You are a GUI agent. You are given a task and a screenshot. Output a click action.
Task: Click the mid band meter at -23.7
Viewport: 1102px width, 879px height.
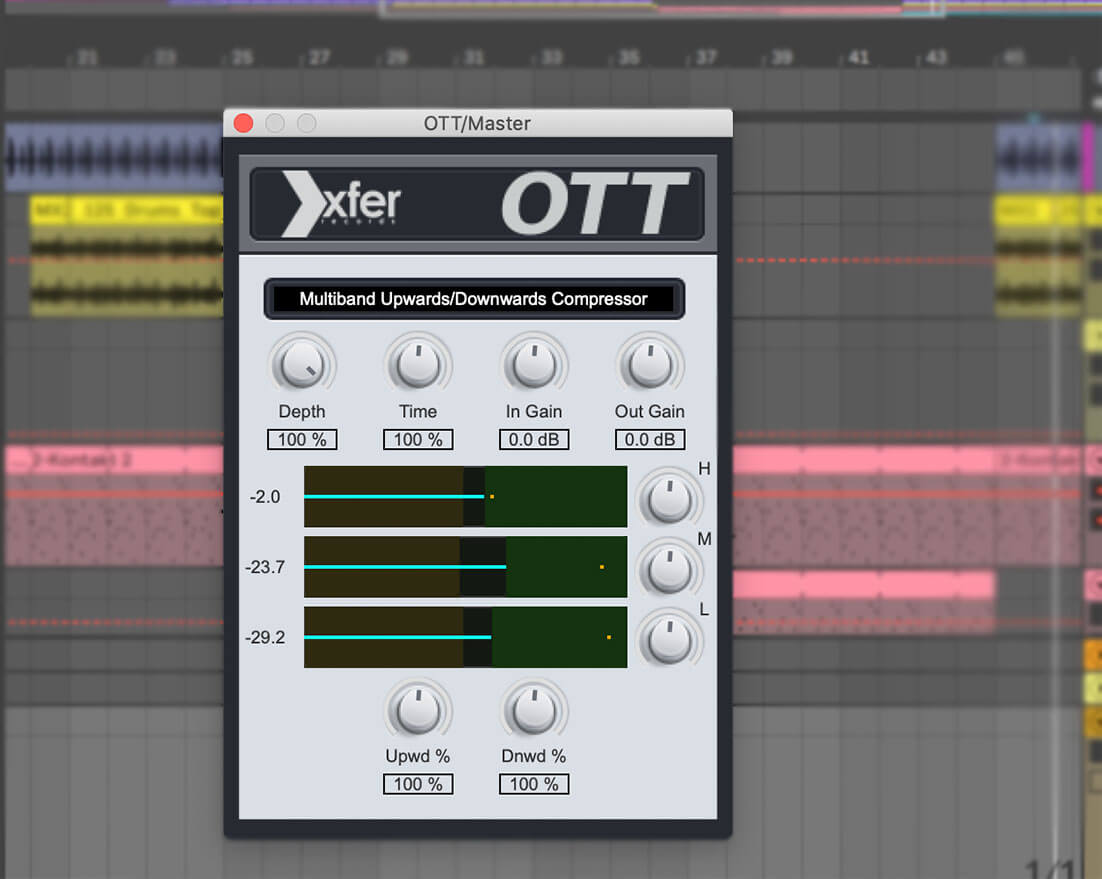(x=465, y=567)
